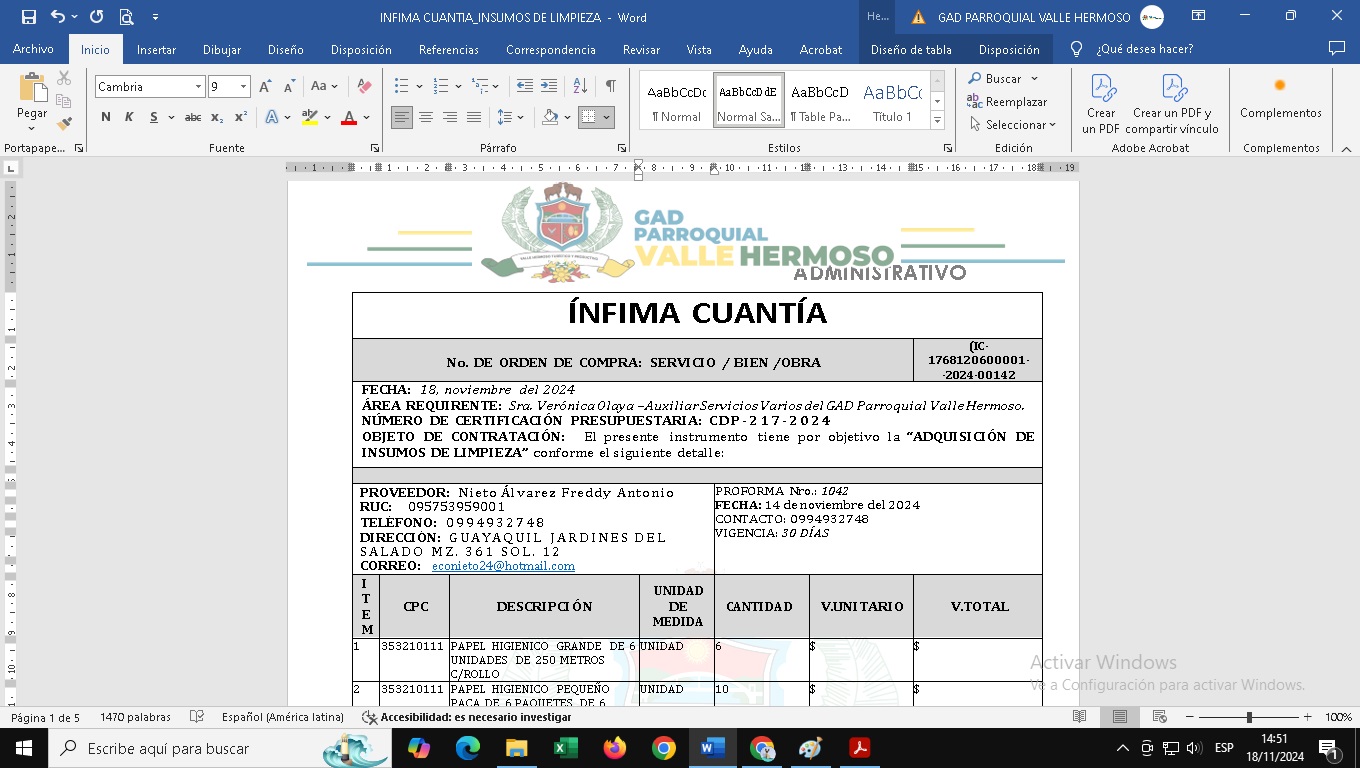Screen dimensions: 1360x768
Task: Open Excel from the Windows taskbar
Action: click(x=566, y=748)
